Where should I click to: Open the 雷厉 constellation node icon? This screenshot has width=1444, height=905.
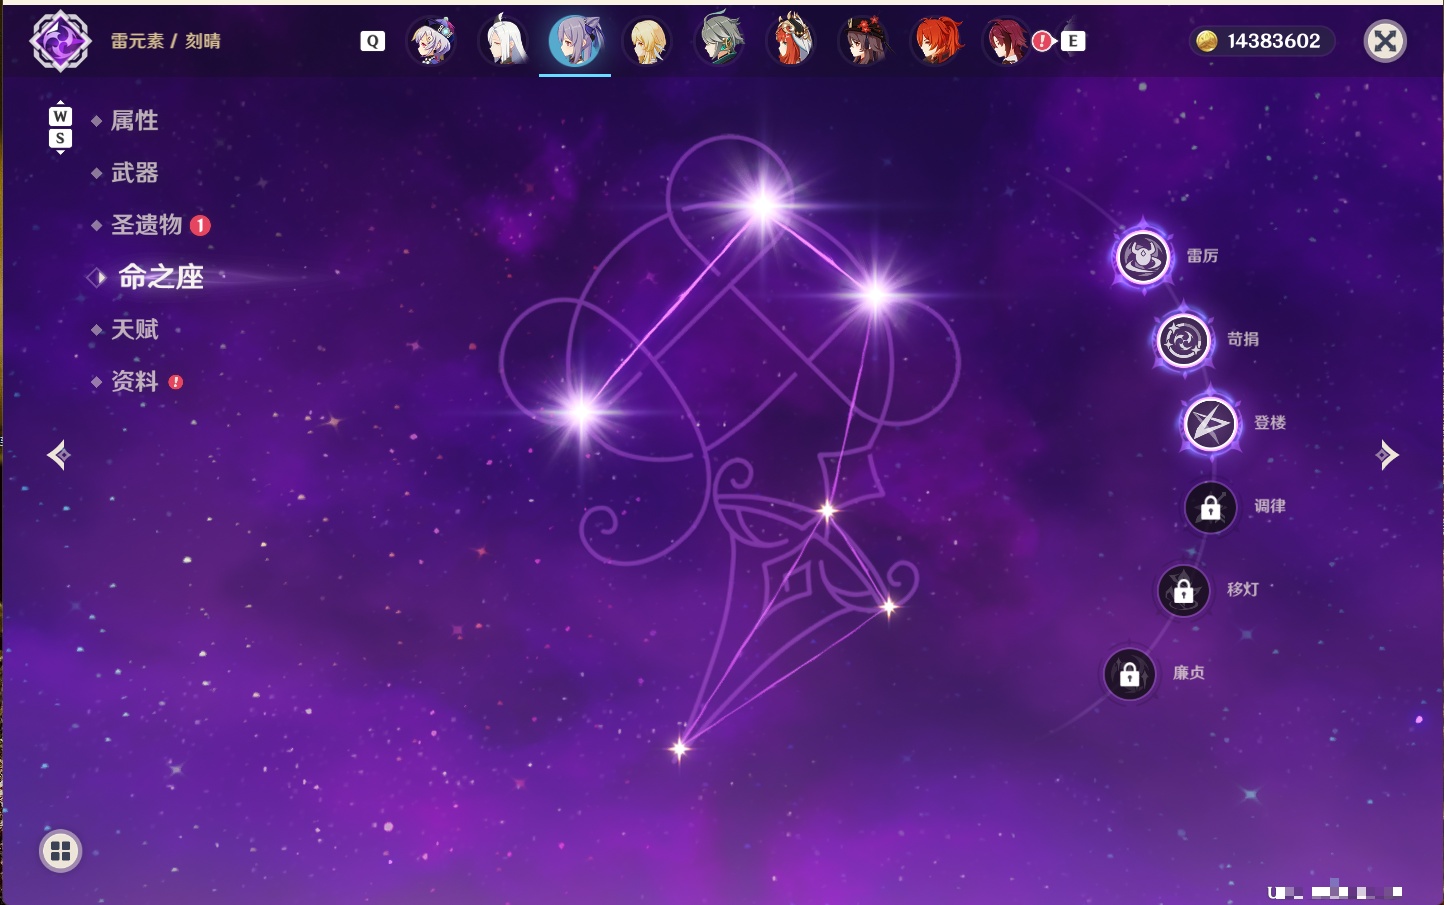(x=1143, y=257)
